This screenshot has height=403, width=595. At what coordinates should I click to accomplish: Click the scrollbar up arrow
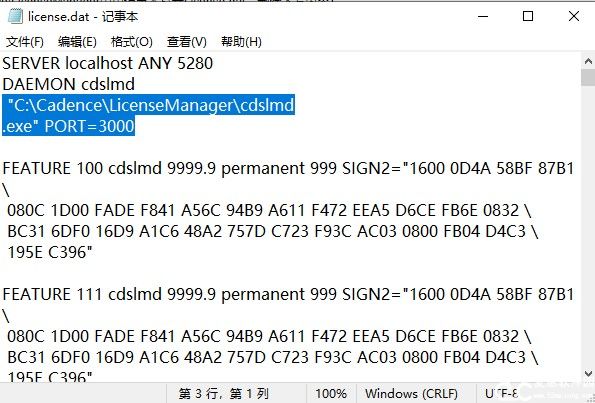[588, 61]
